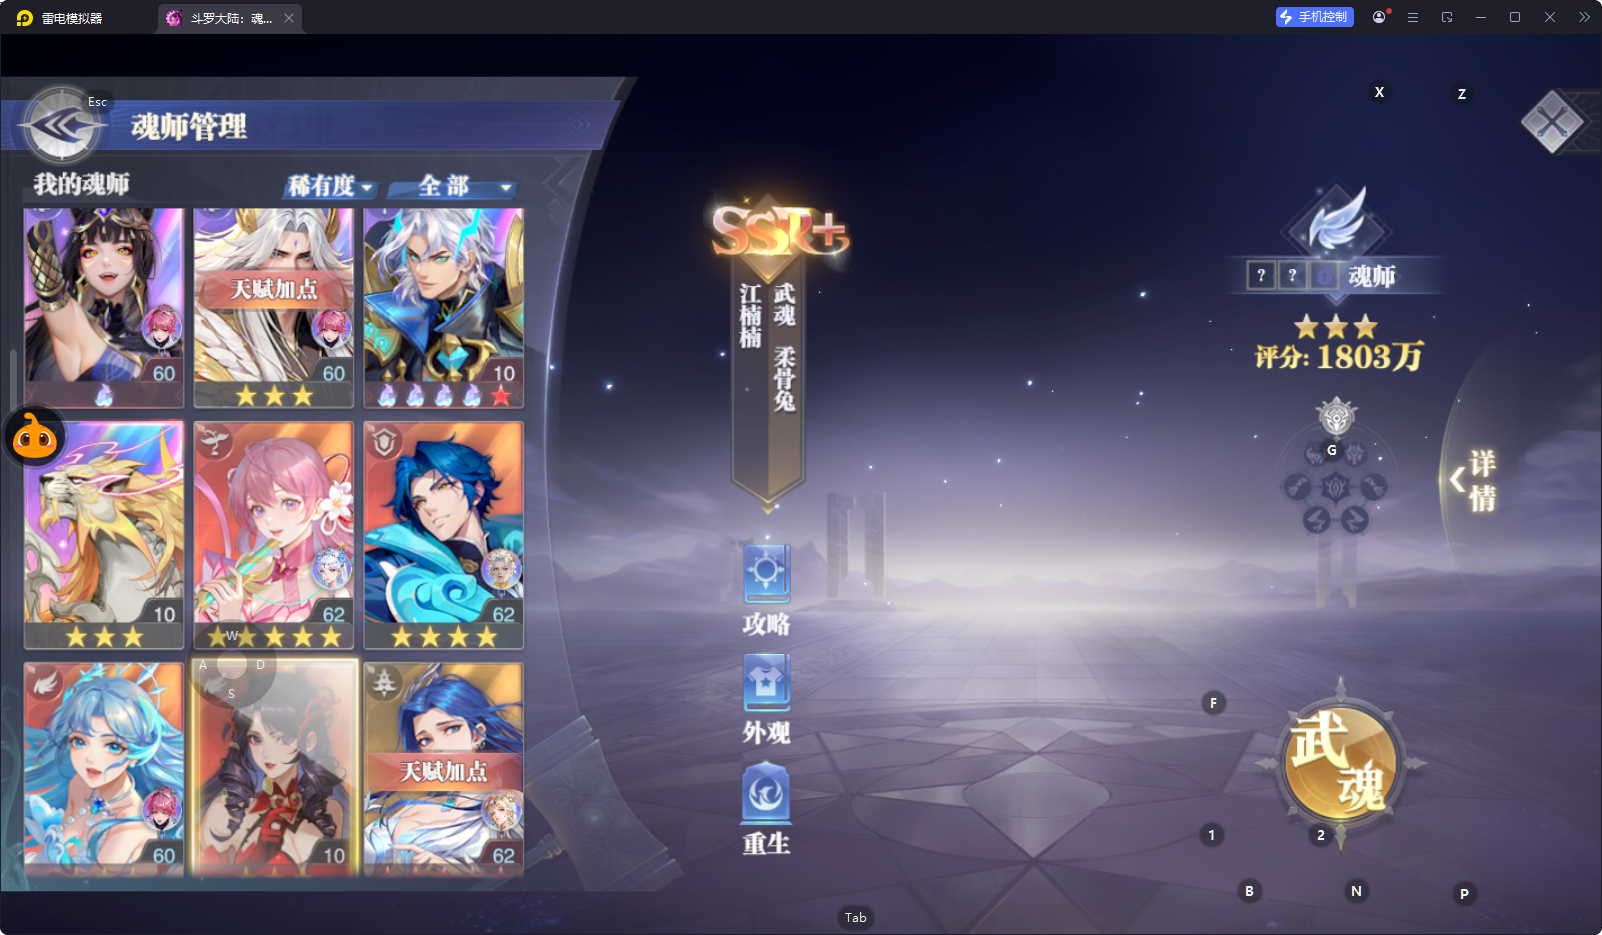Image resolution: width=1602 pixels, height=935 pixels.
Task: Select the dark-haired woman card level 60
Action: click(104, 307)
